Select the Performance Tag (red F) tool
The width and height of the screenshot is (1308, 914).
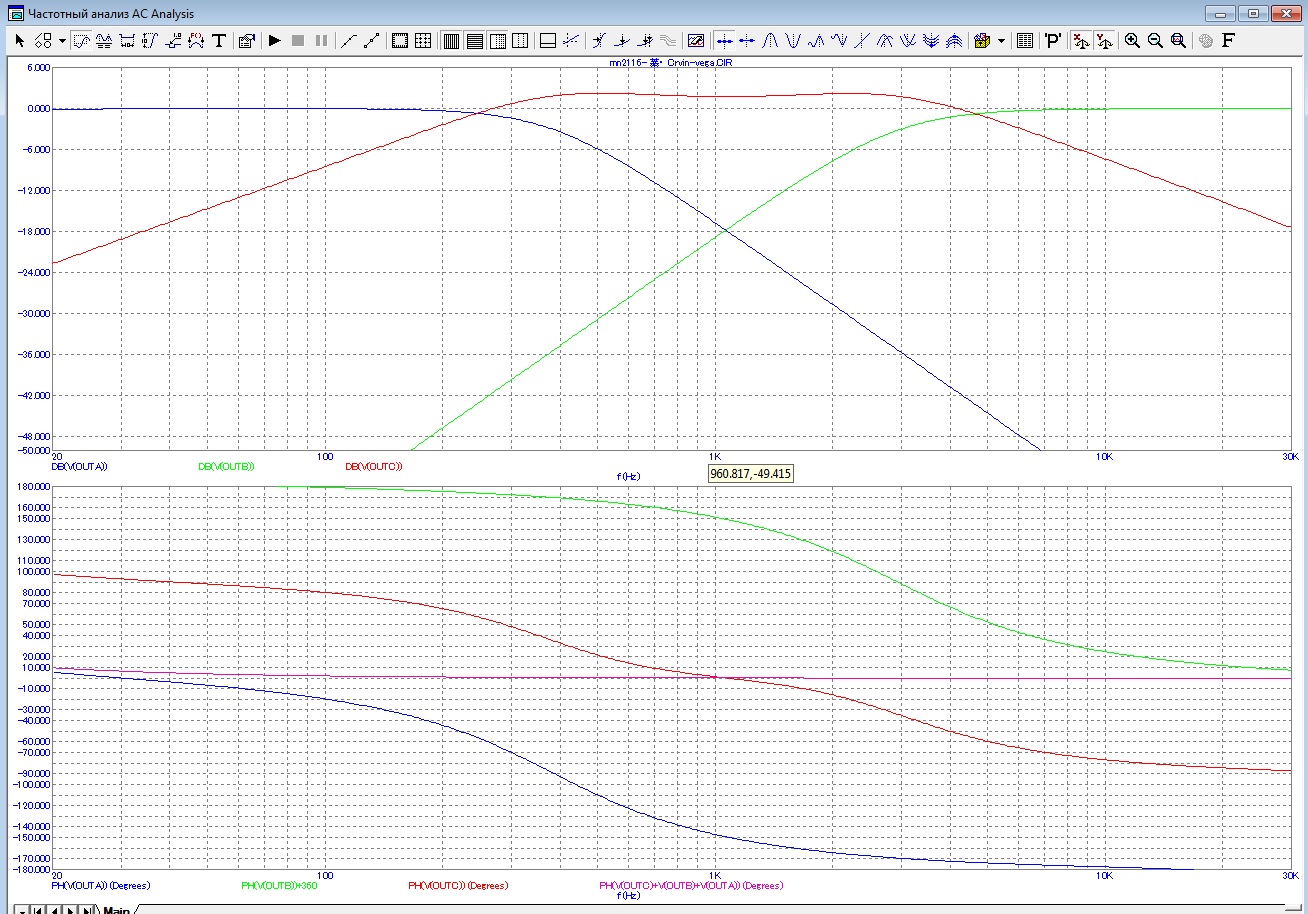pos(196,41)
